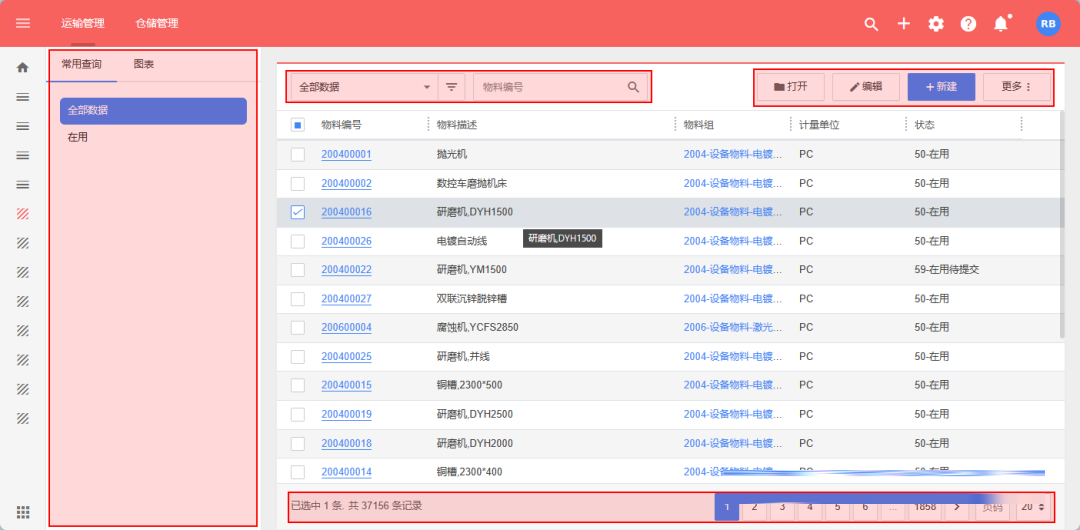The image size is (1080, 530).
Task: Open material link 200400027
Action: pos(346,299)
